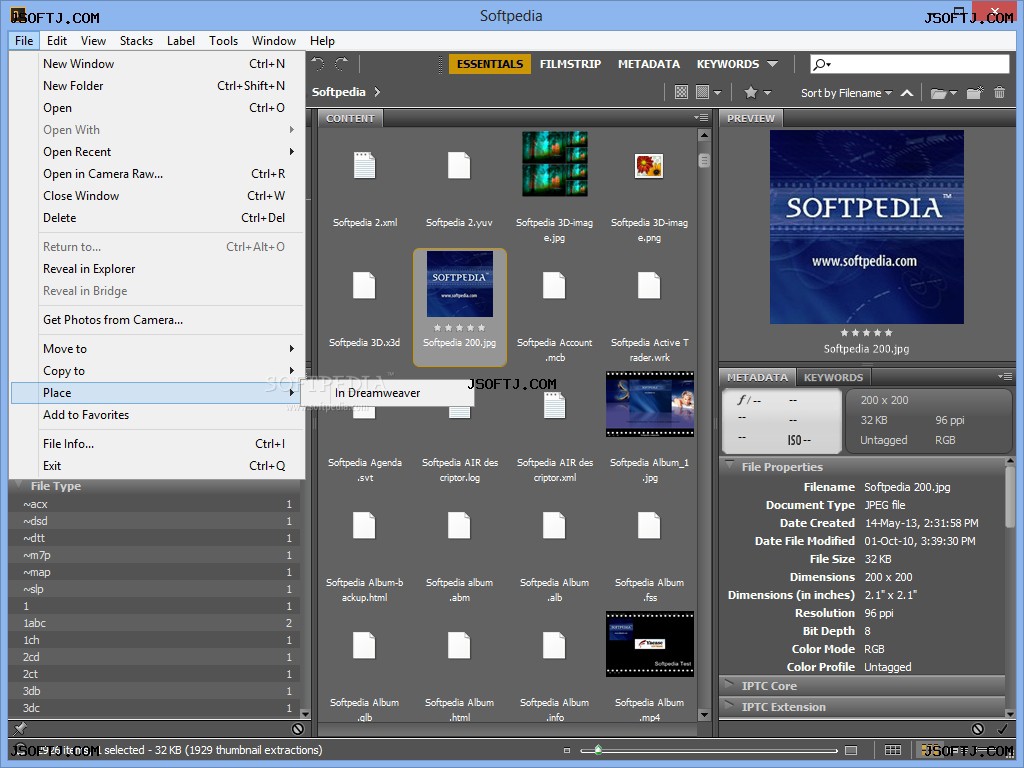Toggle the ~m7p file type filter
Viewport: 1024px width, 768px height.
point(155,555)
